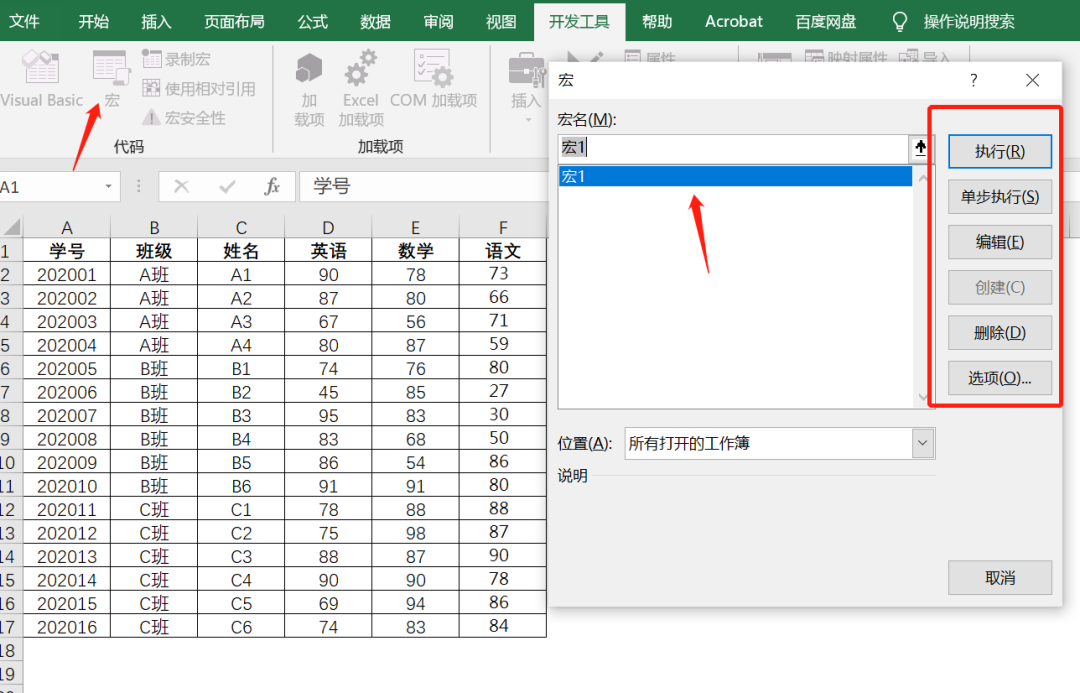The image size is (1080, 693).
Task: Open Excel 加载项 manager
Action: (360, 80)
